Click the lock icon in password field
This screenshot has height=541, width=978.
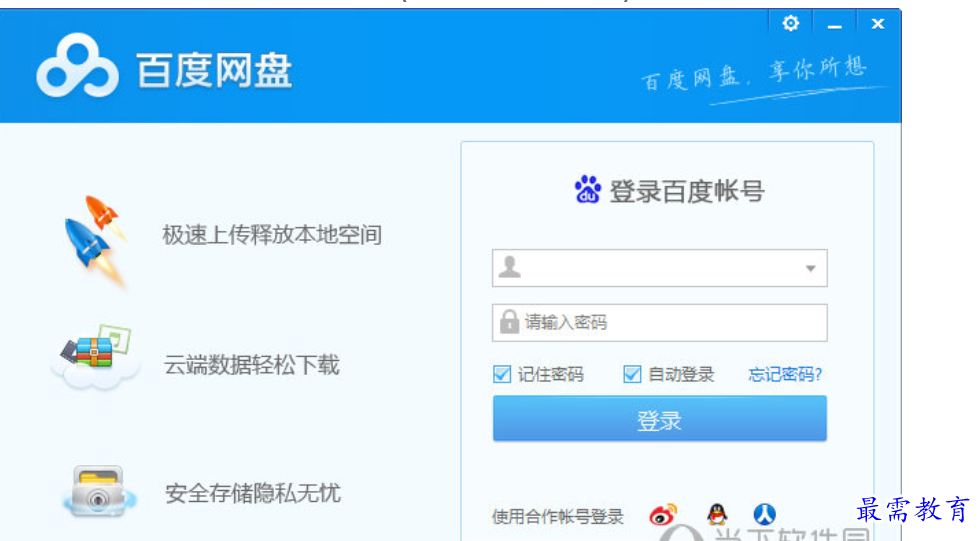(x=509, y=321)
